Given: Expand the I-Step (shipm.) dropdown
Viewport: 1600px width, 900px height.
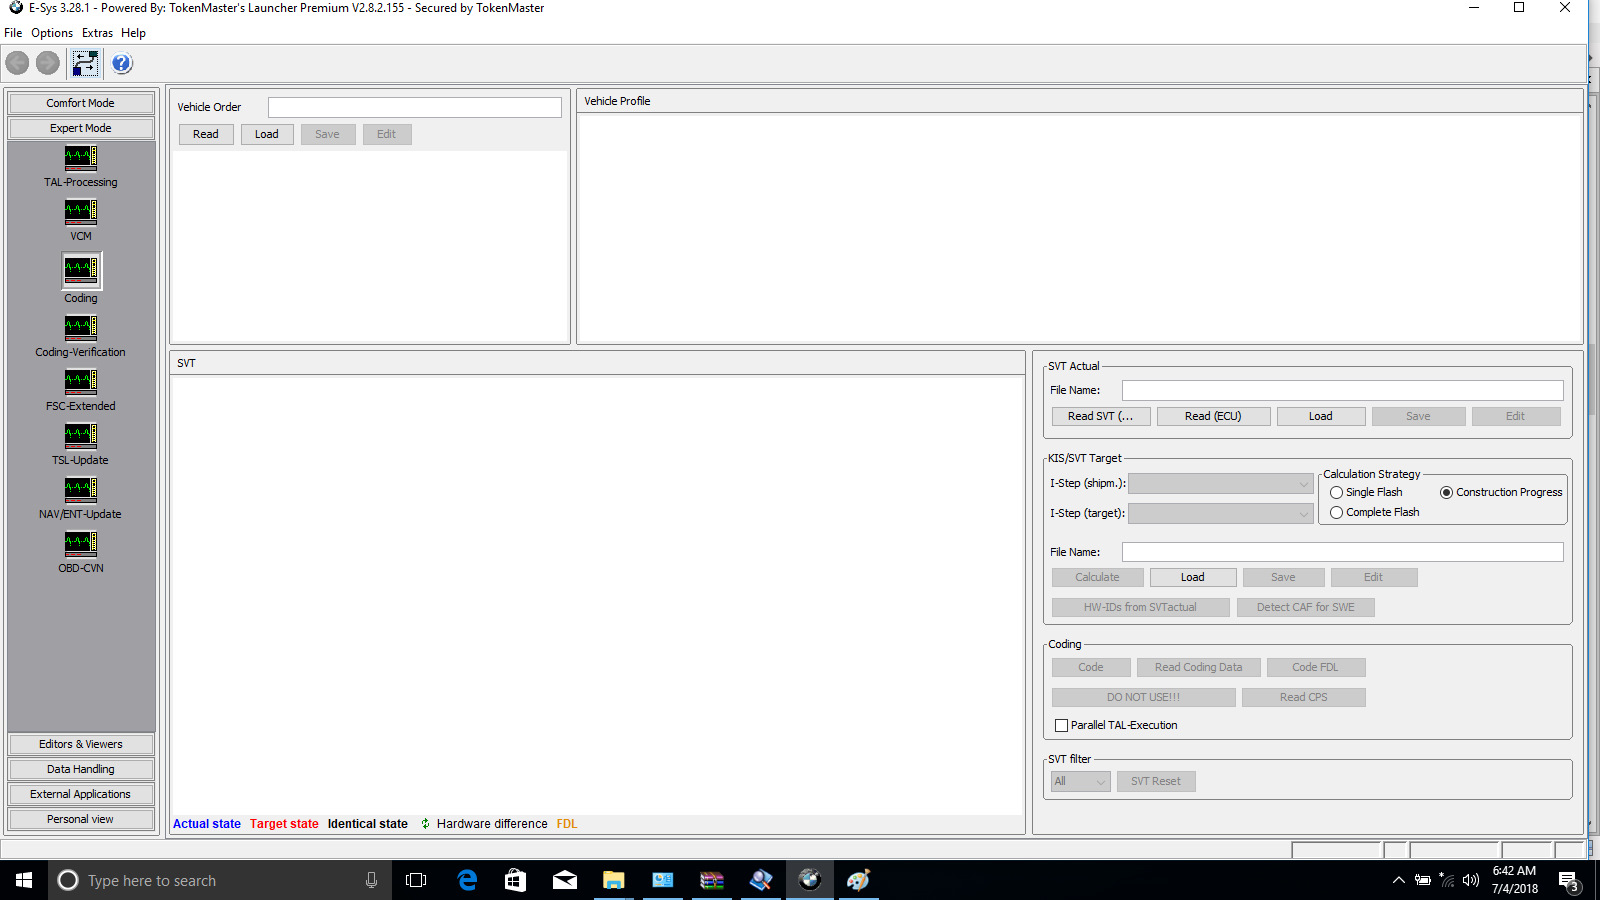Looking at the screenshot, I should click(1221, 484).
